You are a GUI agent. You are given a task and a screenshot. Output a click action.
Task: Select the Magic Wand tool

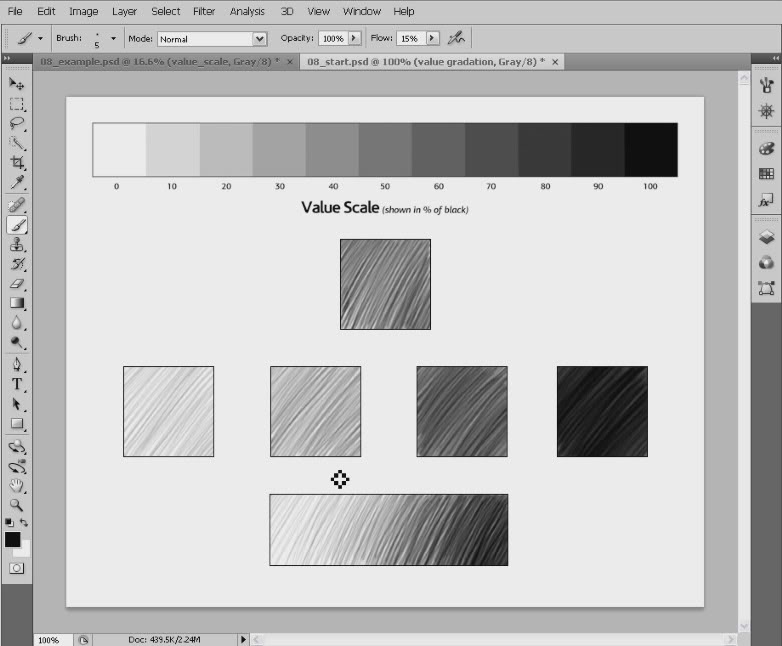tap(16, 143)
